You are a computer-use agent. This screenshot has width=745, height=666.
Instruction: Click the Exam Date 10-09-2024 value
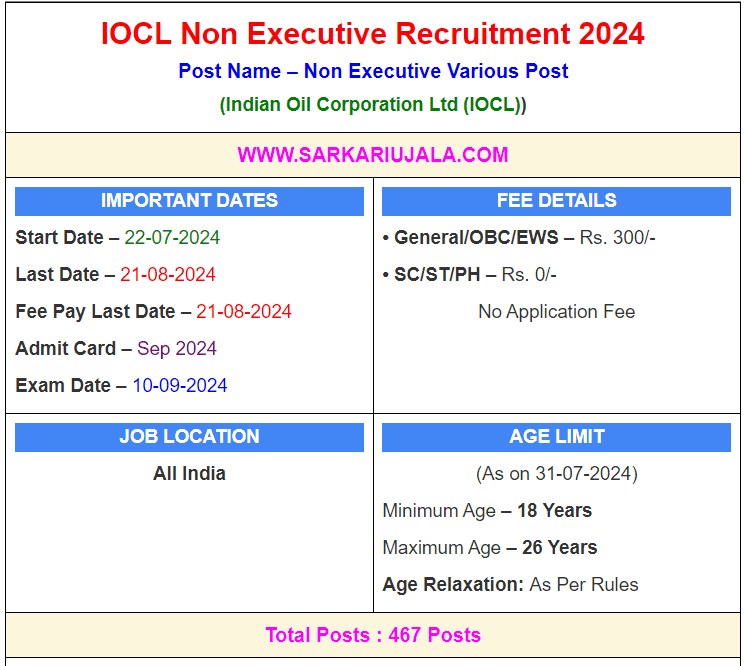(x=179, y=386)
